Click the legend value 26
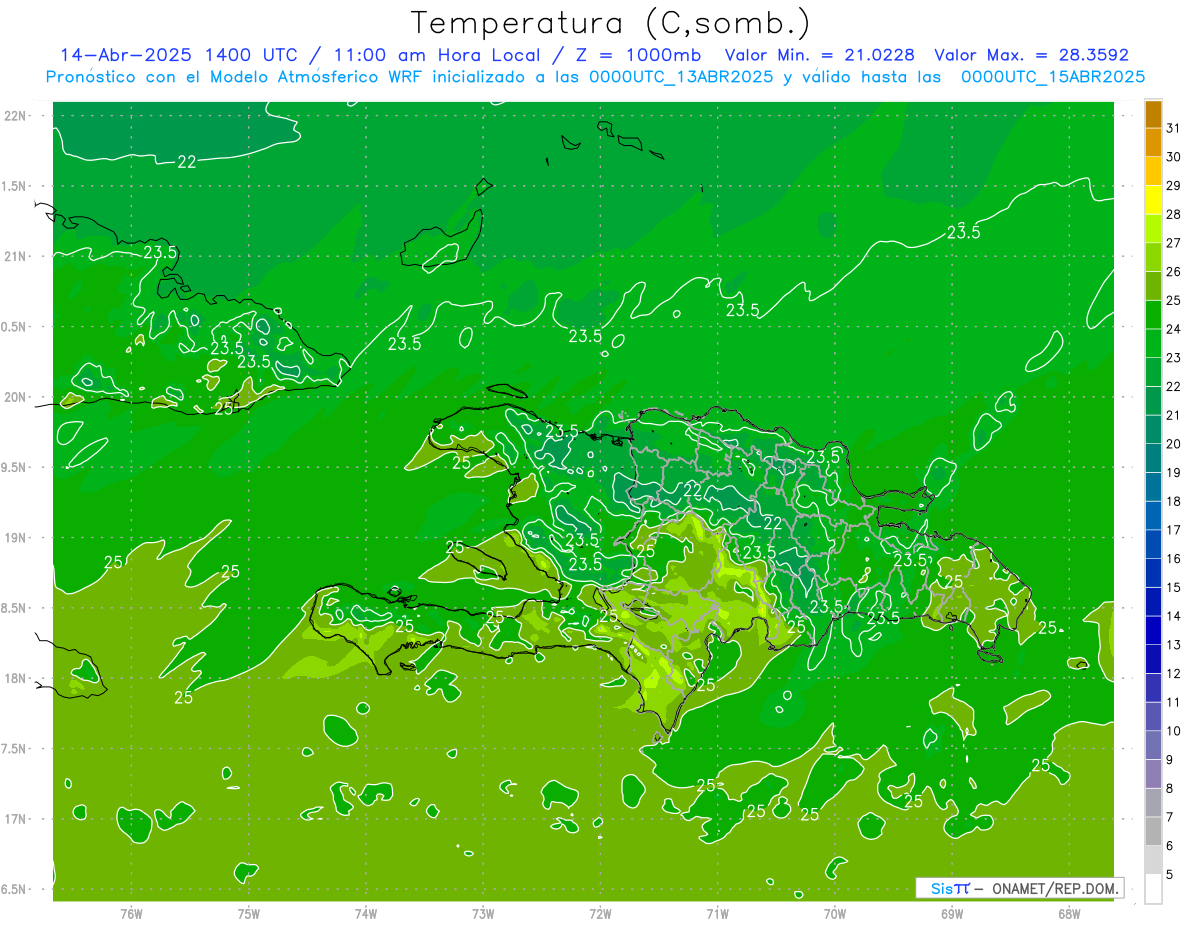Screen dimensions: 1200x927 pyautogui.click(x=1174, y=272)
